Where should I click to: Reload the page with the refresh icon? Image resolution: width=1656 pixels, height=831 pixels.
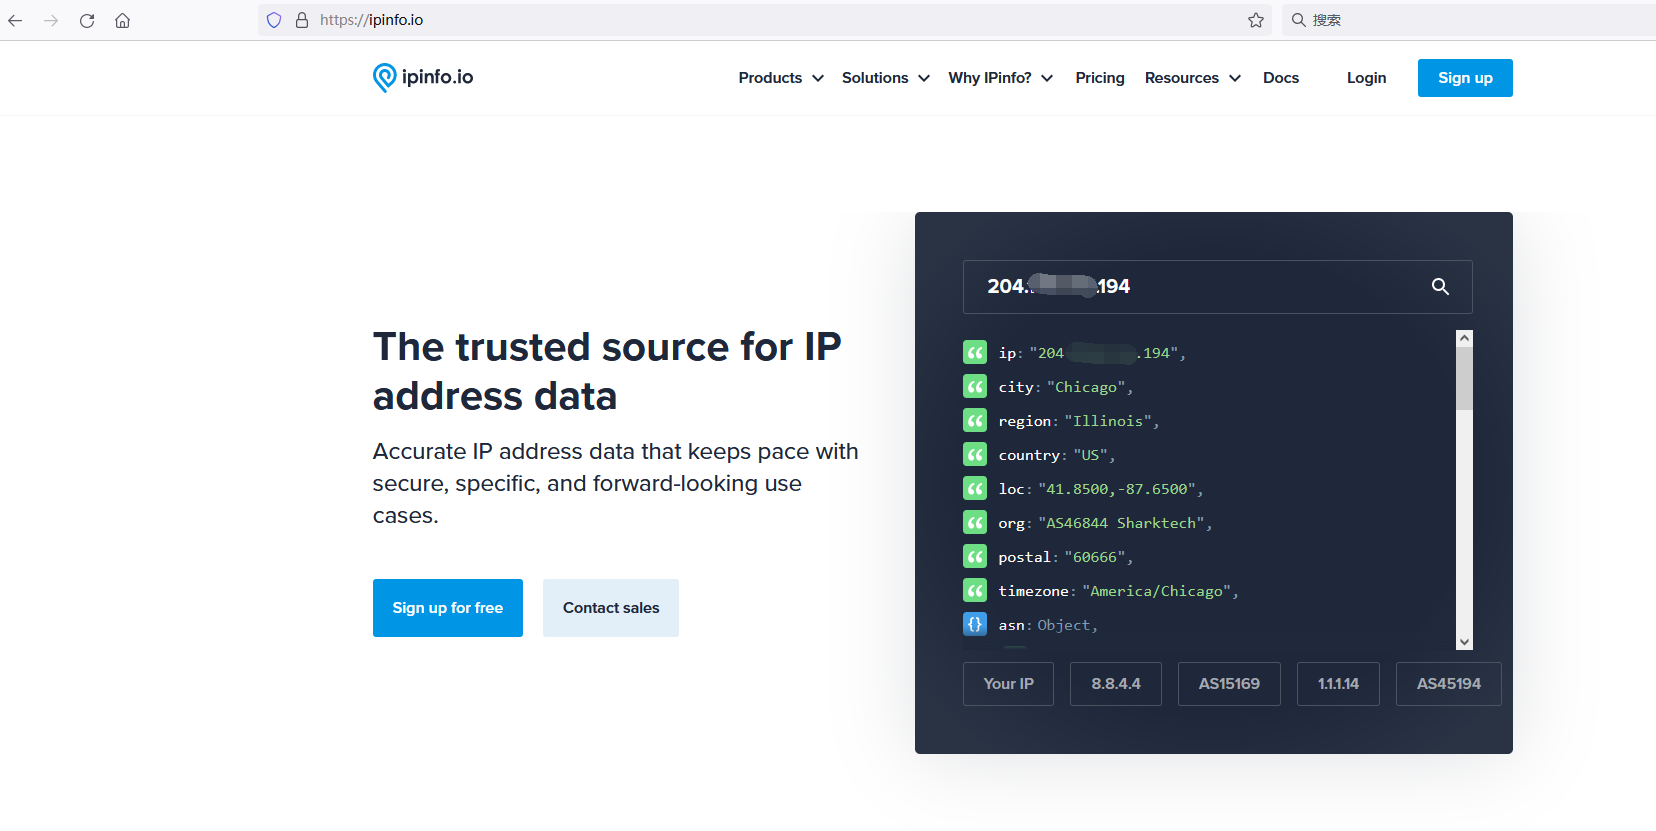tap(87, 20)
